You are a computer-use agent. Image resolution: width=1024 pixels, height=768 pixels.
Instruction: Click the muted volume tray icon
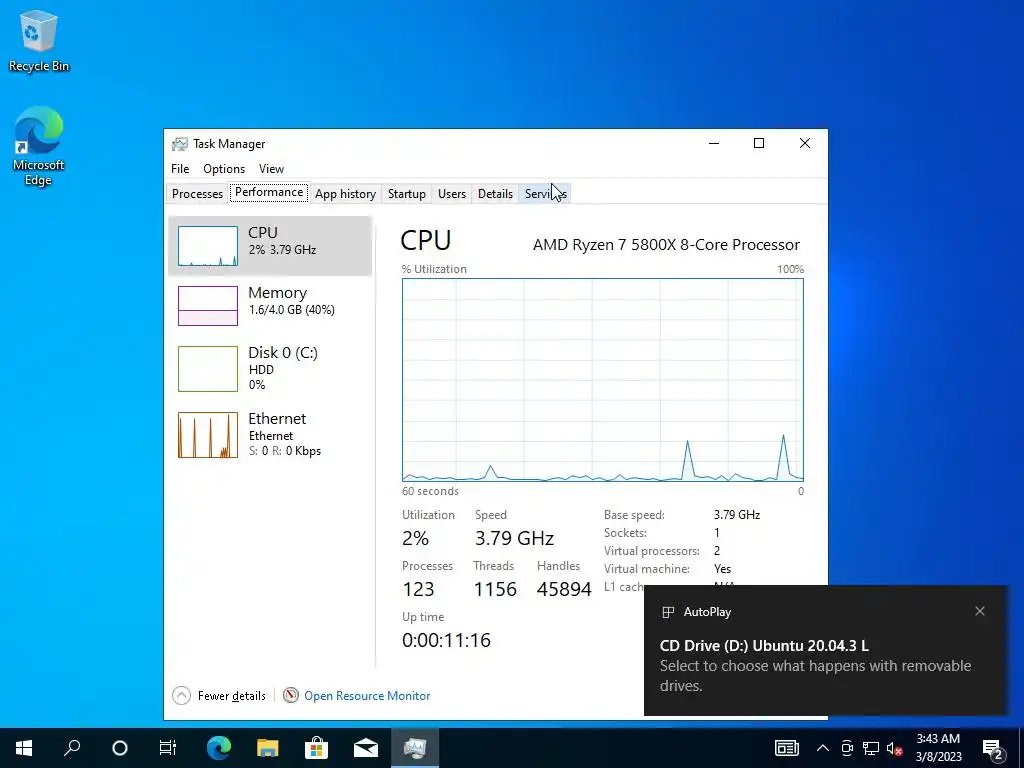(x=895, y=748)
